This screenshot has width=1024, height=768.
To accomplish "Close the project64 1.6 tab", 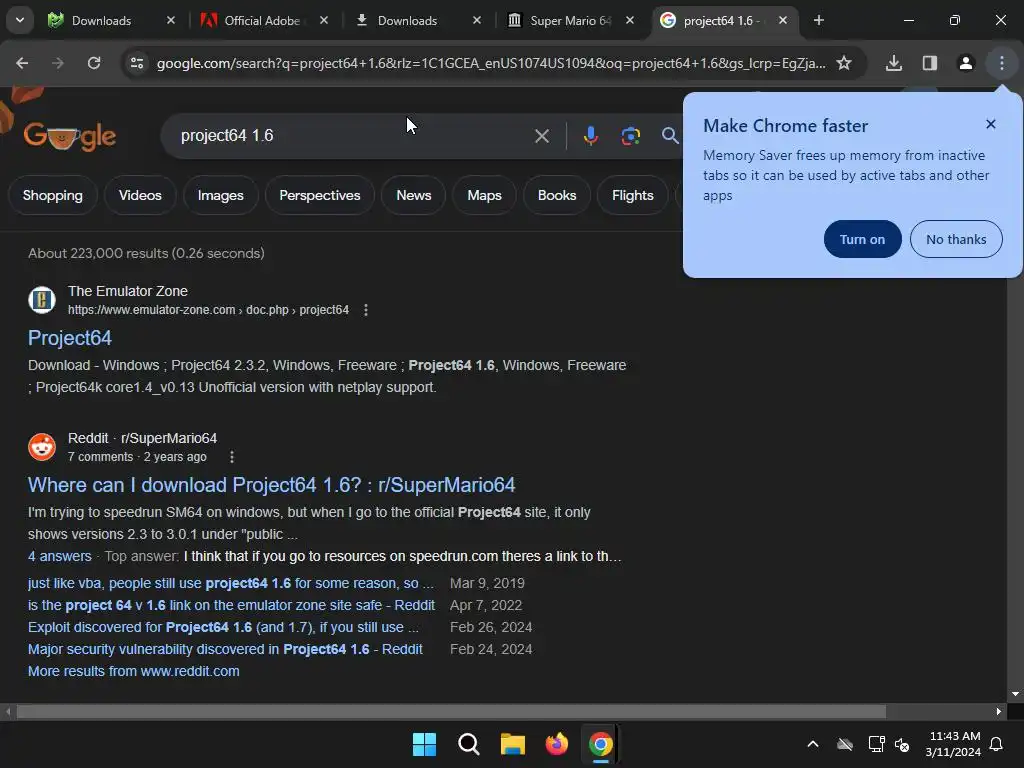I will click(782, 20).
